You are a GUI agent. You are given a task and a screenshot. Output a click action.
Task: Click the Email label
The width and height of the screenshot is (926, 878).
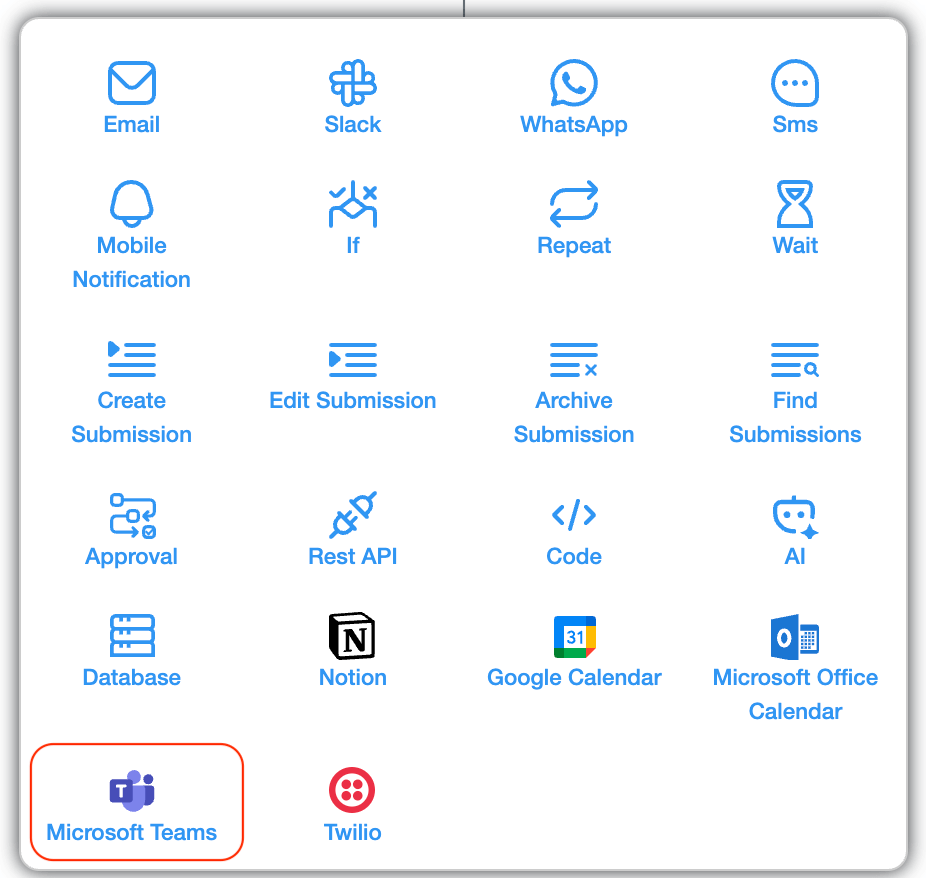coord(132,125)
